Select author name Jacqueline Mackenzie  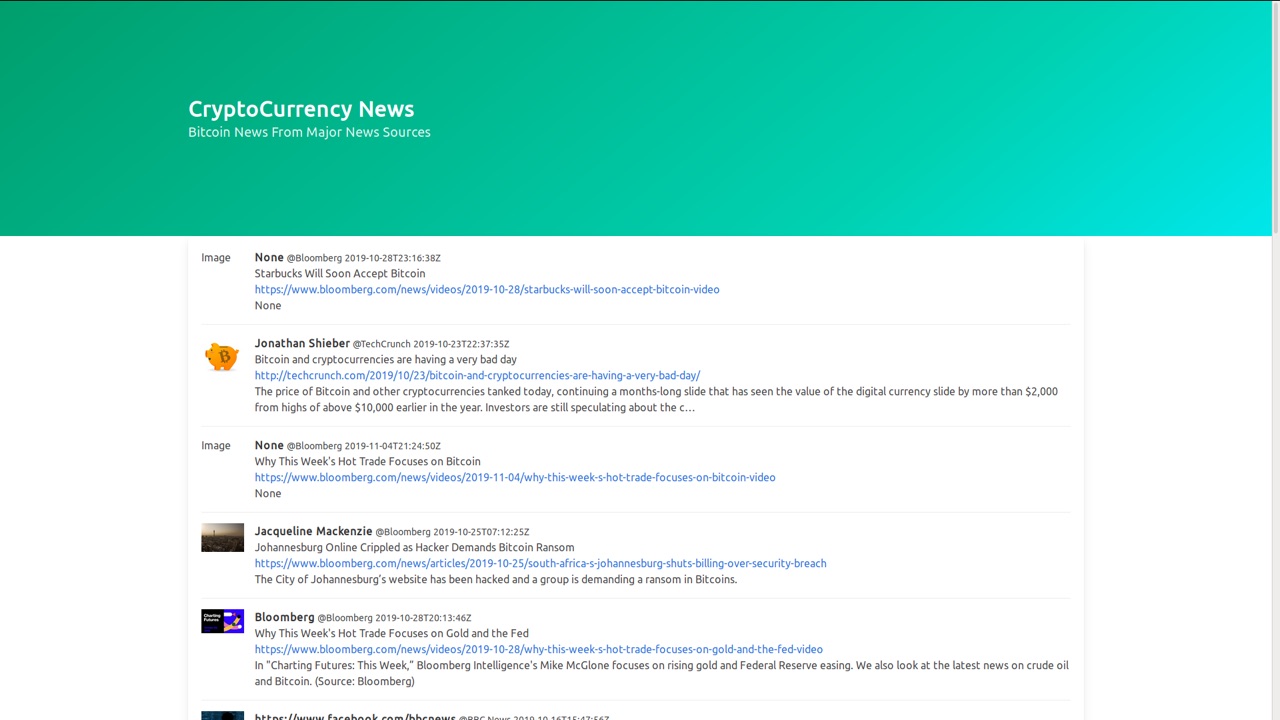point(313,531)
